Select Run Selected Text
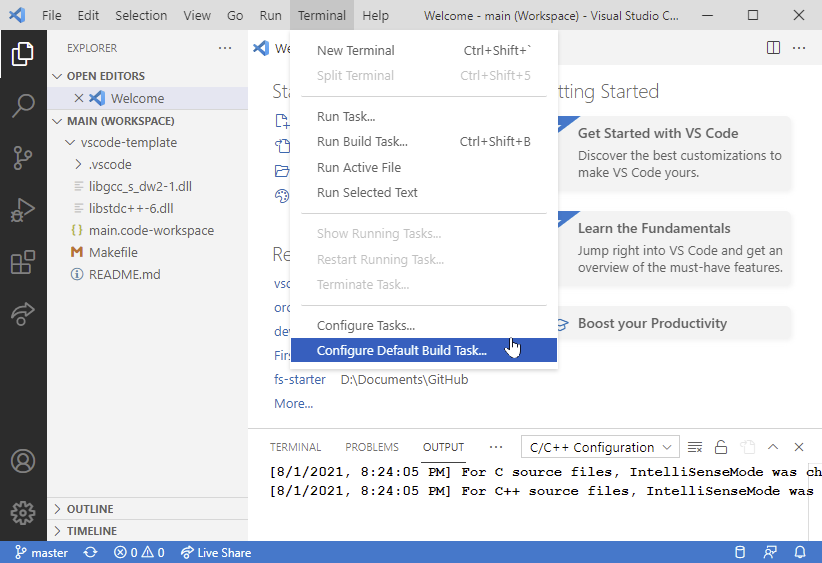822x563 pixels. 424,192
